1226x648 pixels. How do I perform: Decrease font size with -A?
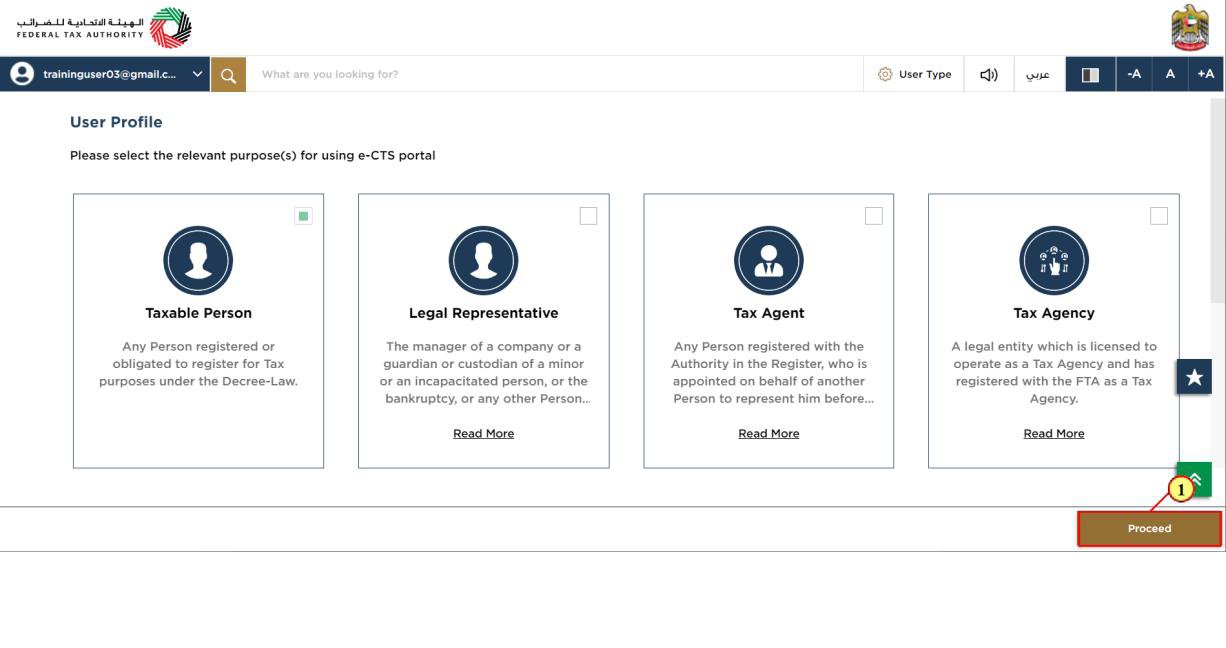click(x=1134, y=74)
